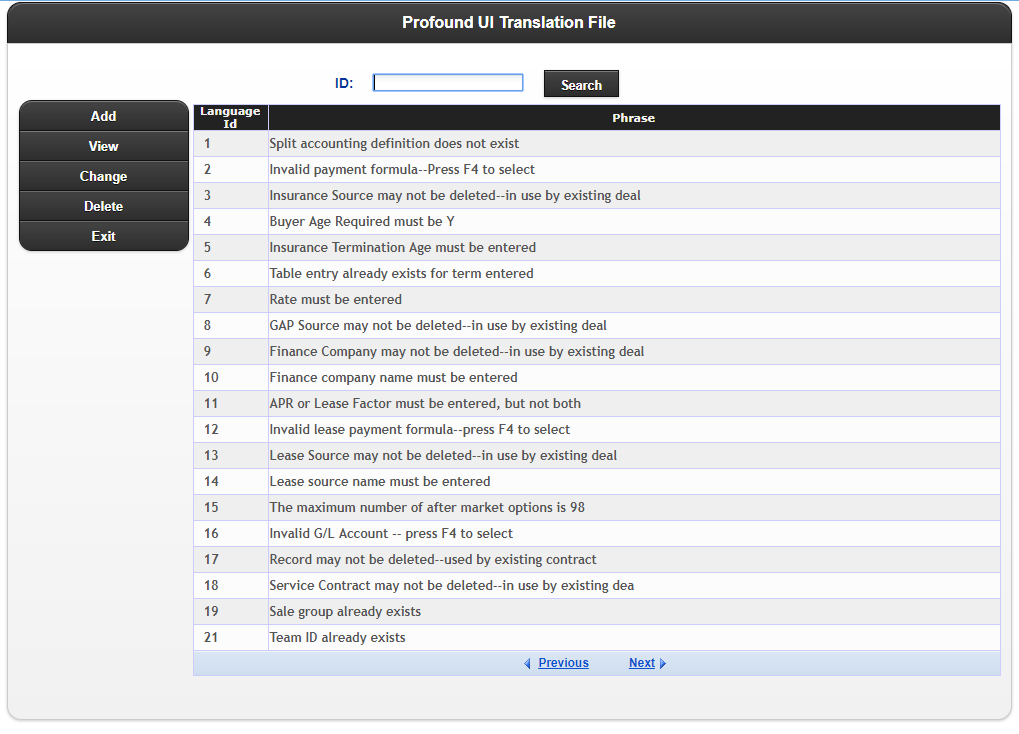Select the View button
Image resolution: width=1019 pixels, height=734 pixels.
[x=103, y=146]
